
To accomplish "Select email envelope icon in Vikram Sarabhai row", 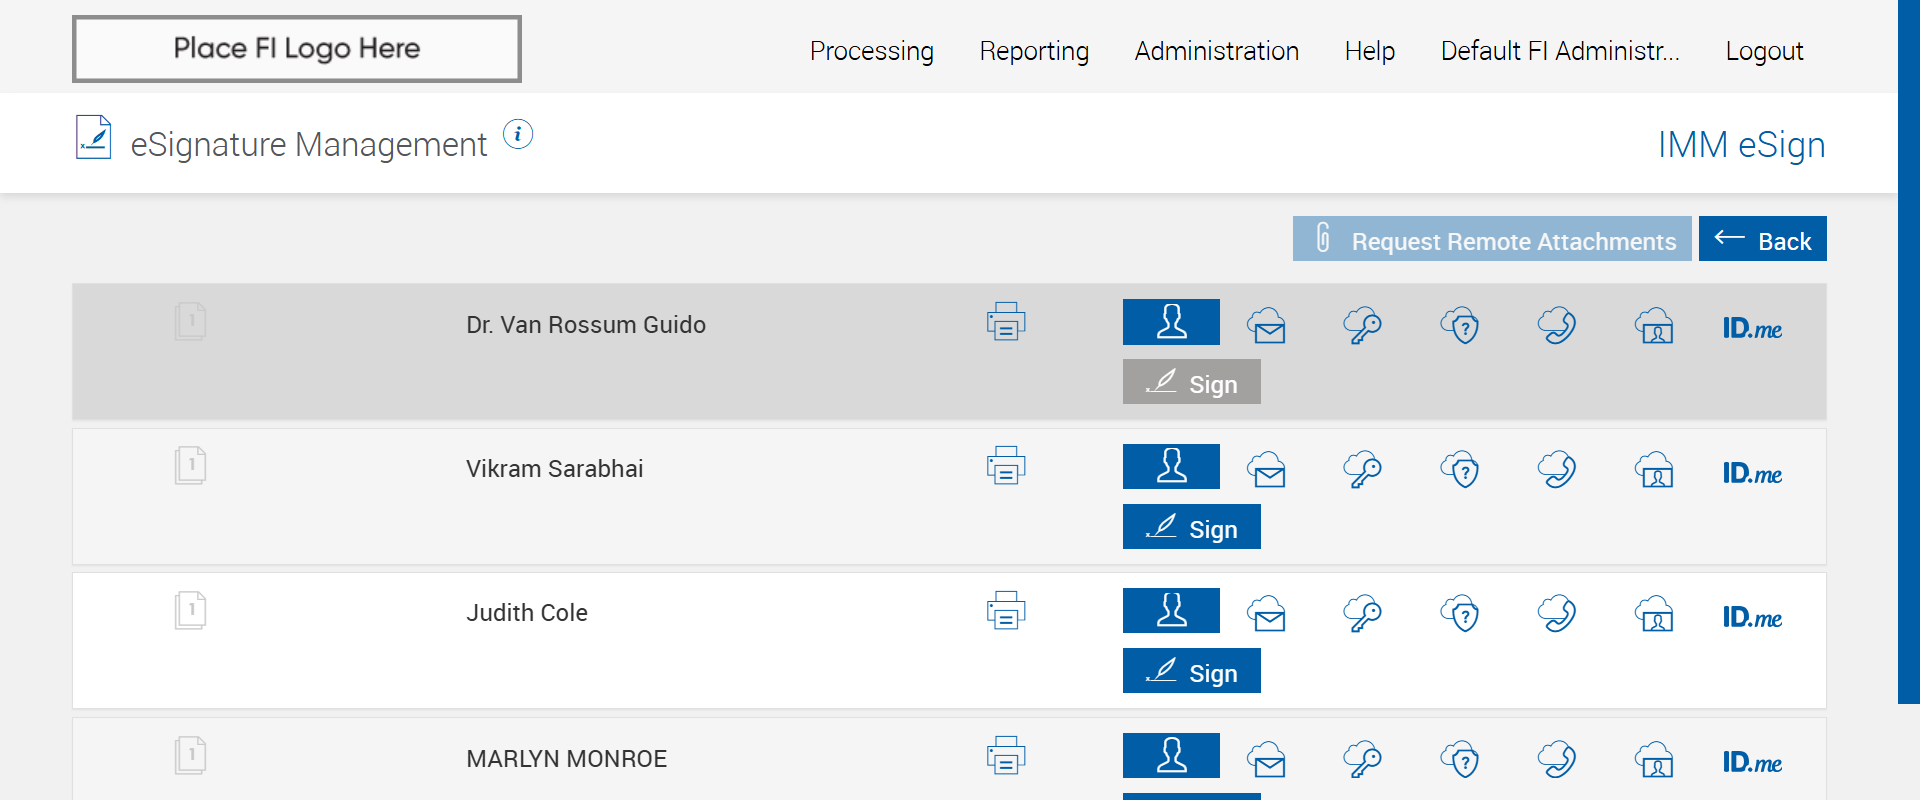I will tap(1267, 469).
